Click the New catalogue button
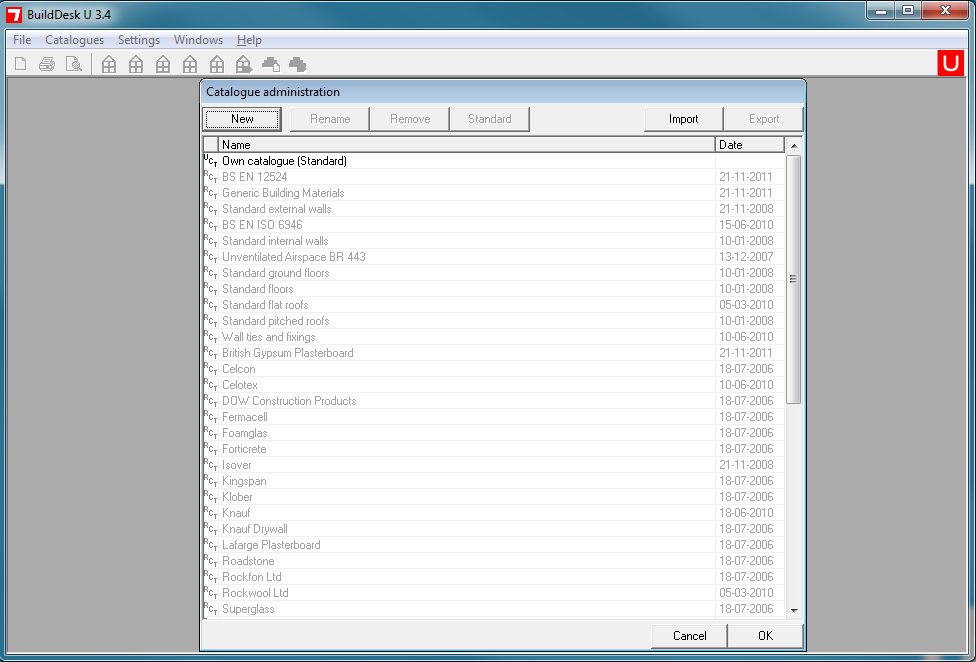 [x=242, y=119]
